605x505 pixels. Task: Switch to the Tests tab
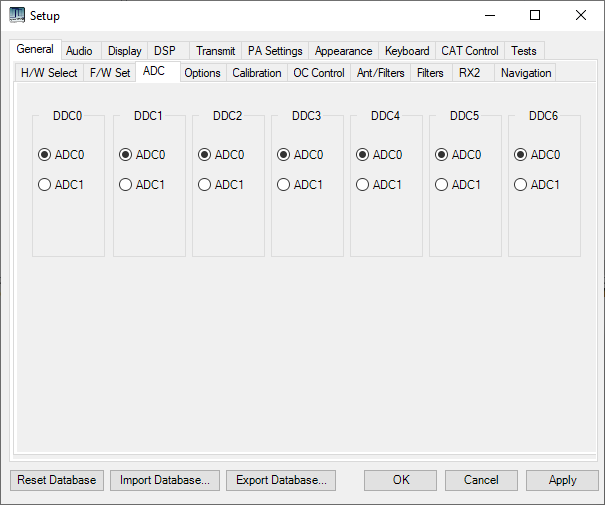coord(524,51)
